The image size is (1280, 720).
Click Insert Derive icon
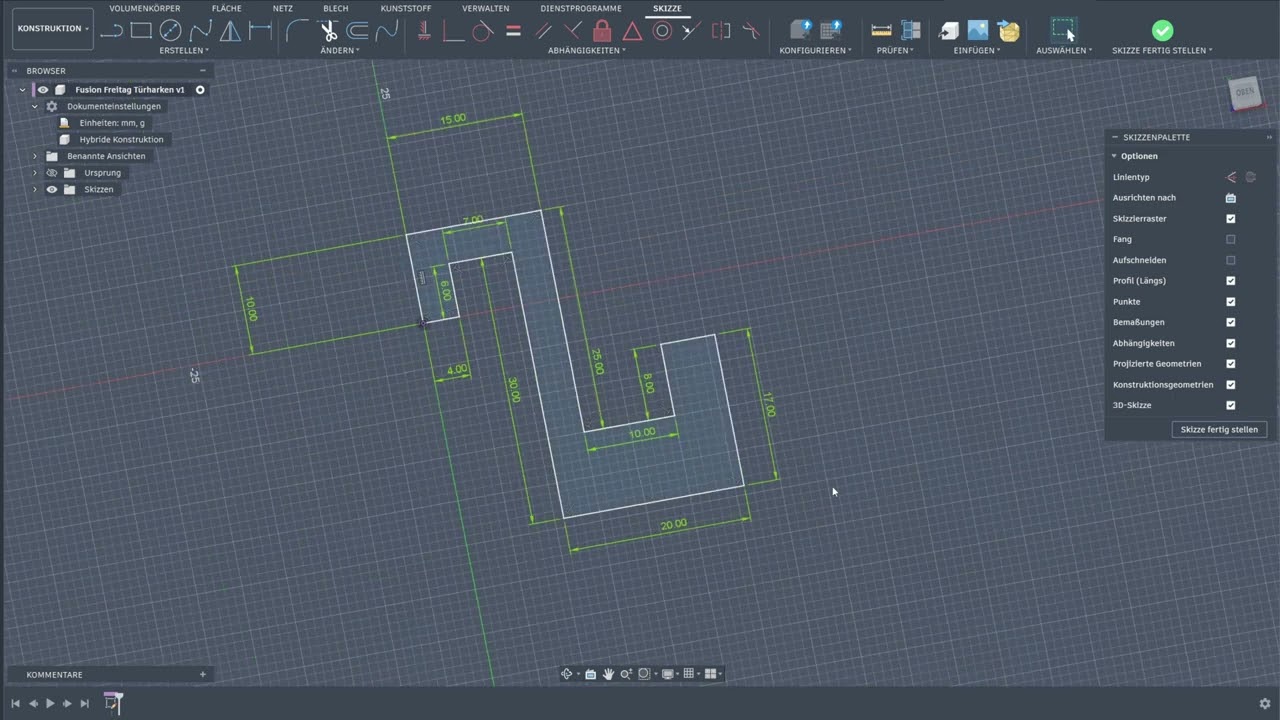948,31
